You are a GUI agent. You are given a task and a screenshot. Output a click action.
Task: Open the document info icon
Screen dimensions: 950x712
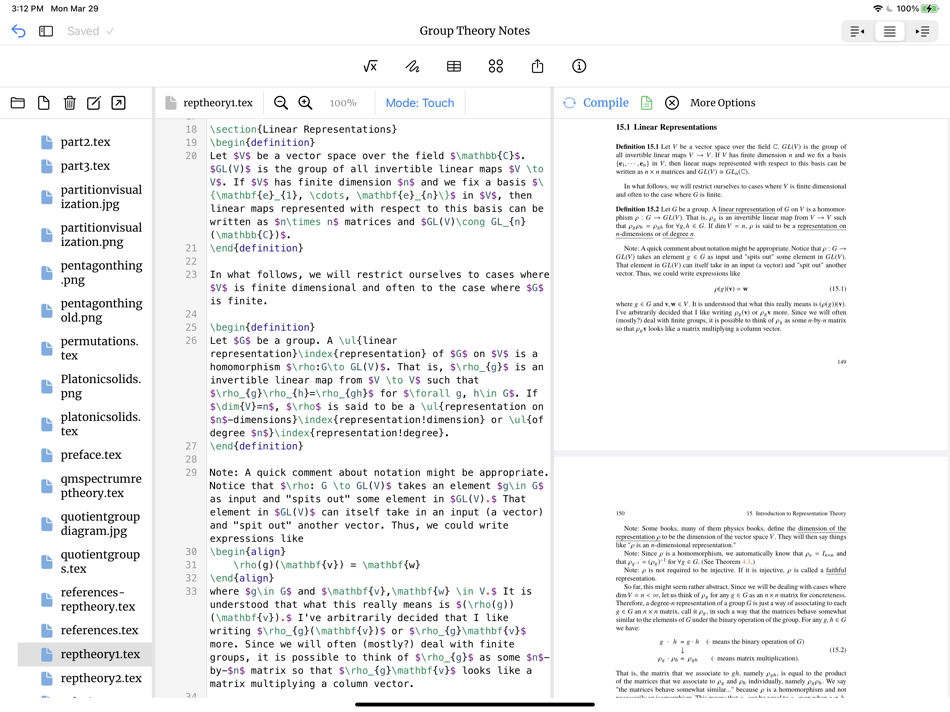(579, 66)
